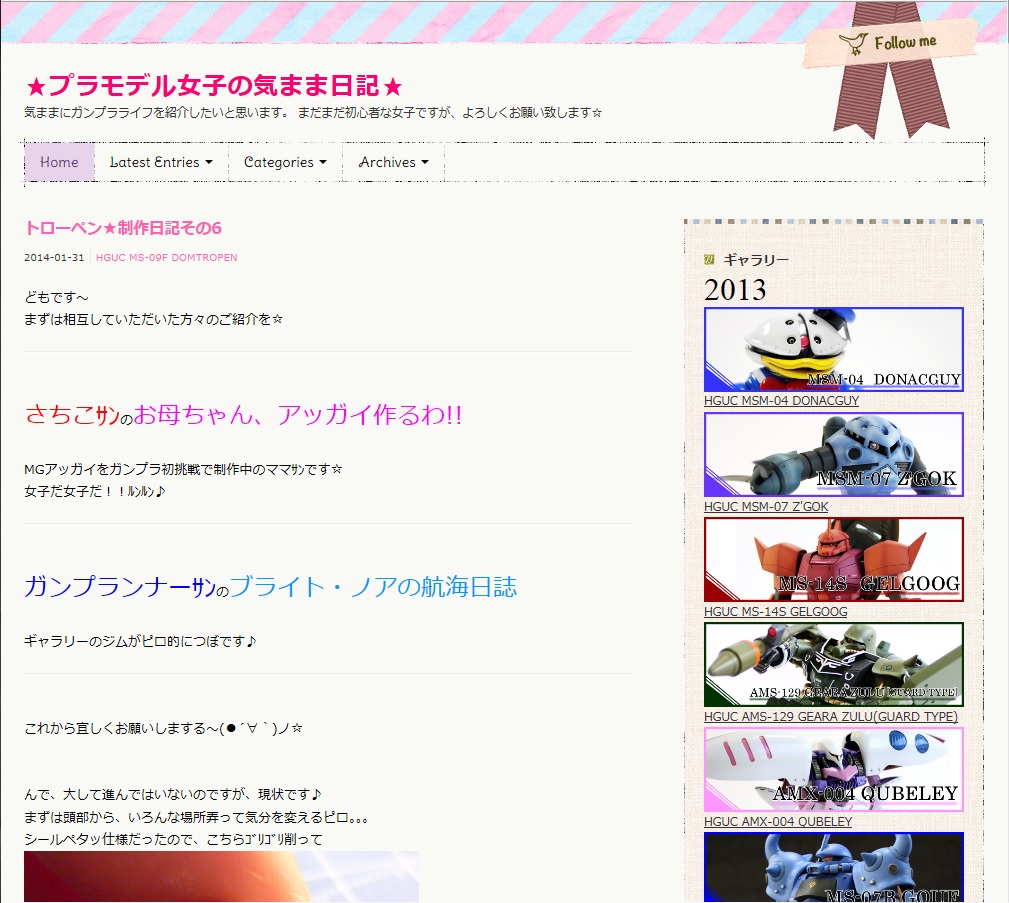
Task: Click the Follow me bird icon
Action: click(x=853, y=44)
